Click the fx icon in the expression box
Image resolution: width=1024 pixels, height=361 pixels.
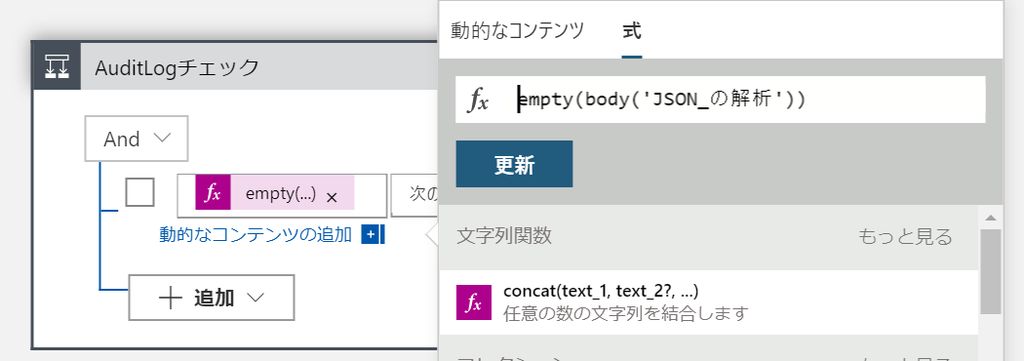[479, 100]
